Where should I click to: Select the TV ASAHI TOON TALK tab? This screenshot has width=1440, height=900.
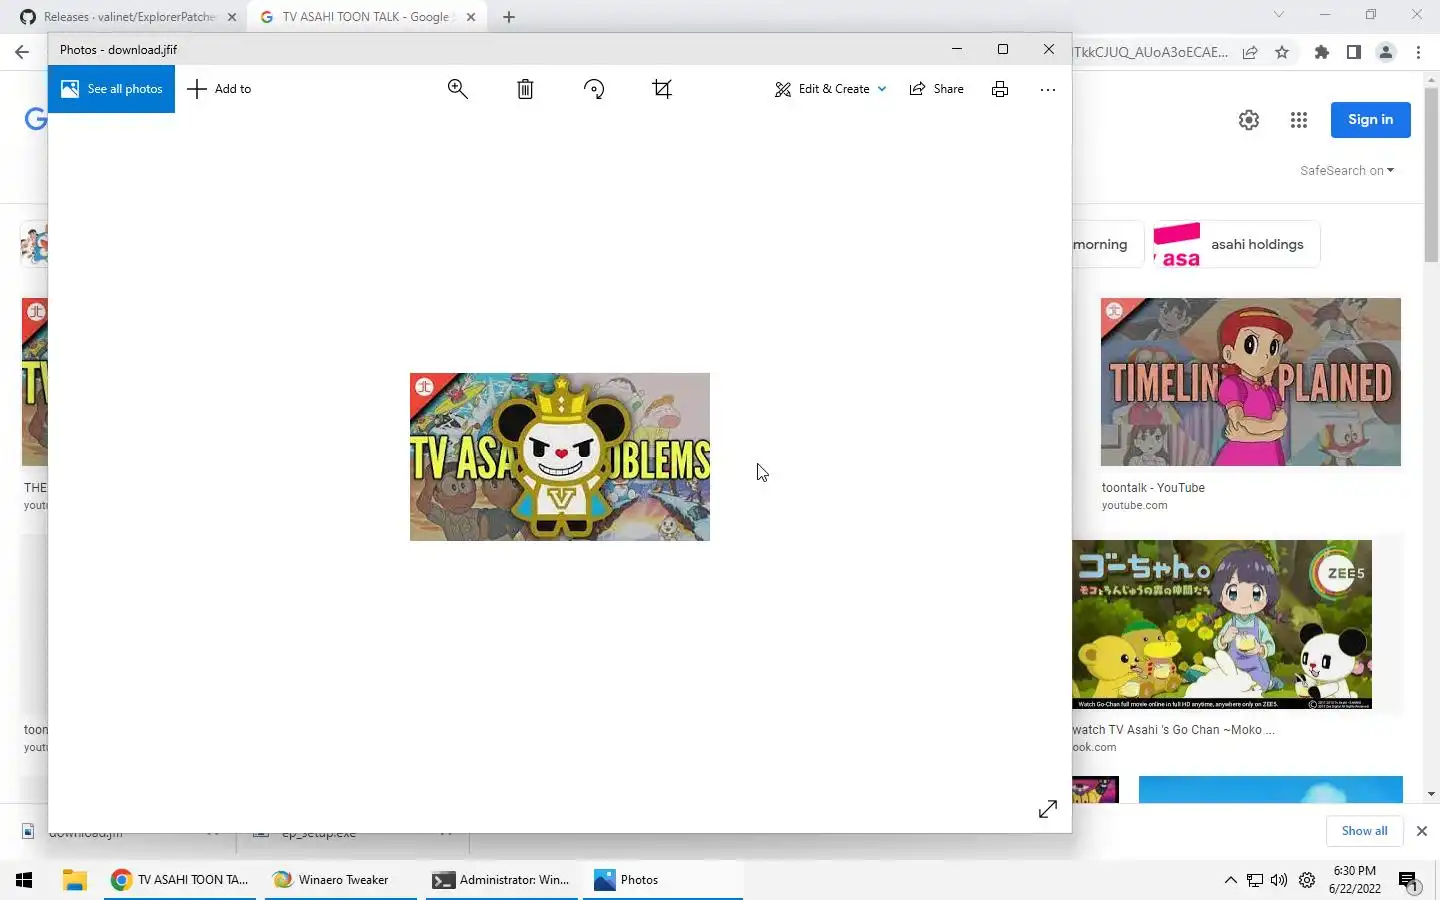(x=365, y=17)
